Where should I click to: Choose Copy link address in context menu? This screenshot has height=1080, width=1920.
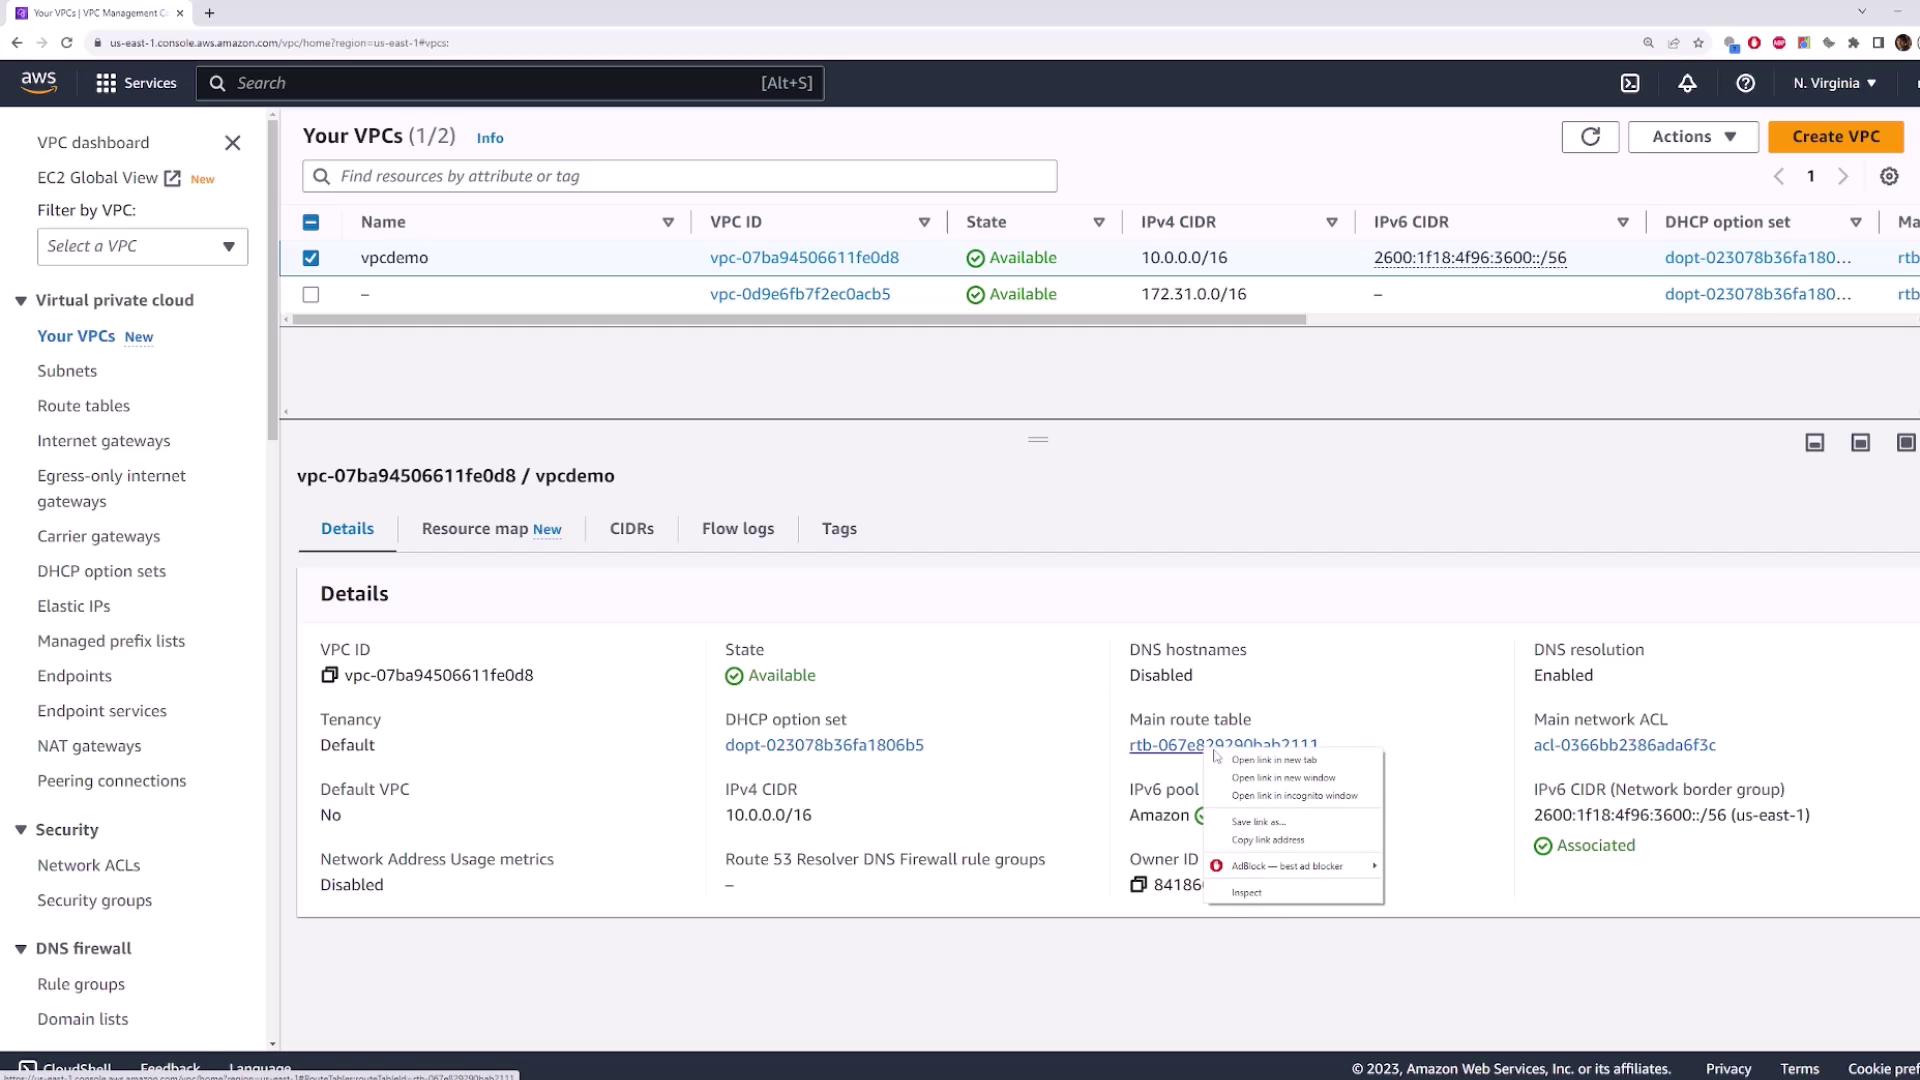[x=1268, y=840]
